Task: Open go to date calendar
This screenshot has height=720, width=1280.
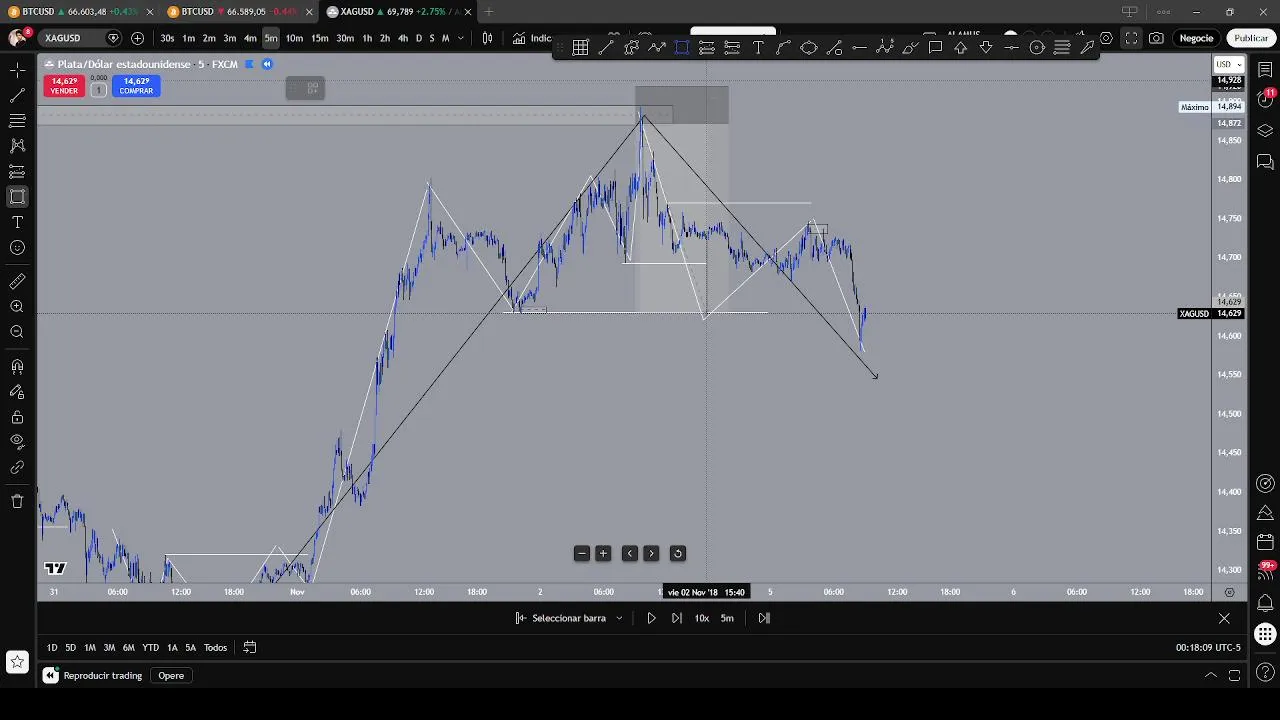Action: [250, 648]
